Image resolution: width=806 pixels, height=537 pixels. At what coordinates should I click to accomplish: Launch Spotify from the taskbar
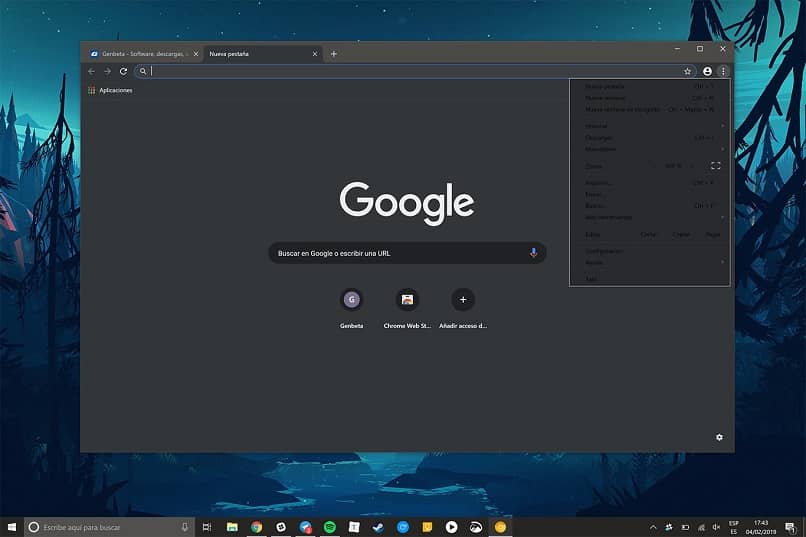pos(330,527)
